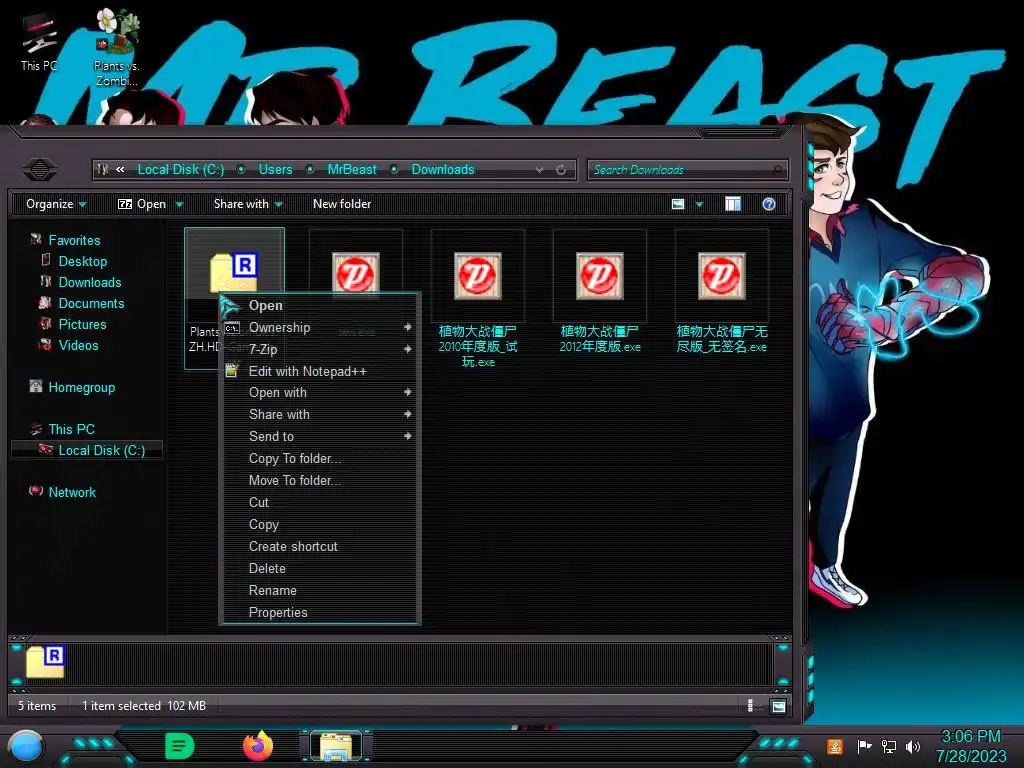Click the Open toolbar button
Screen dimensions: 1024x768
click(142, 204)
